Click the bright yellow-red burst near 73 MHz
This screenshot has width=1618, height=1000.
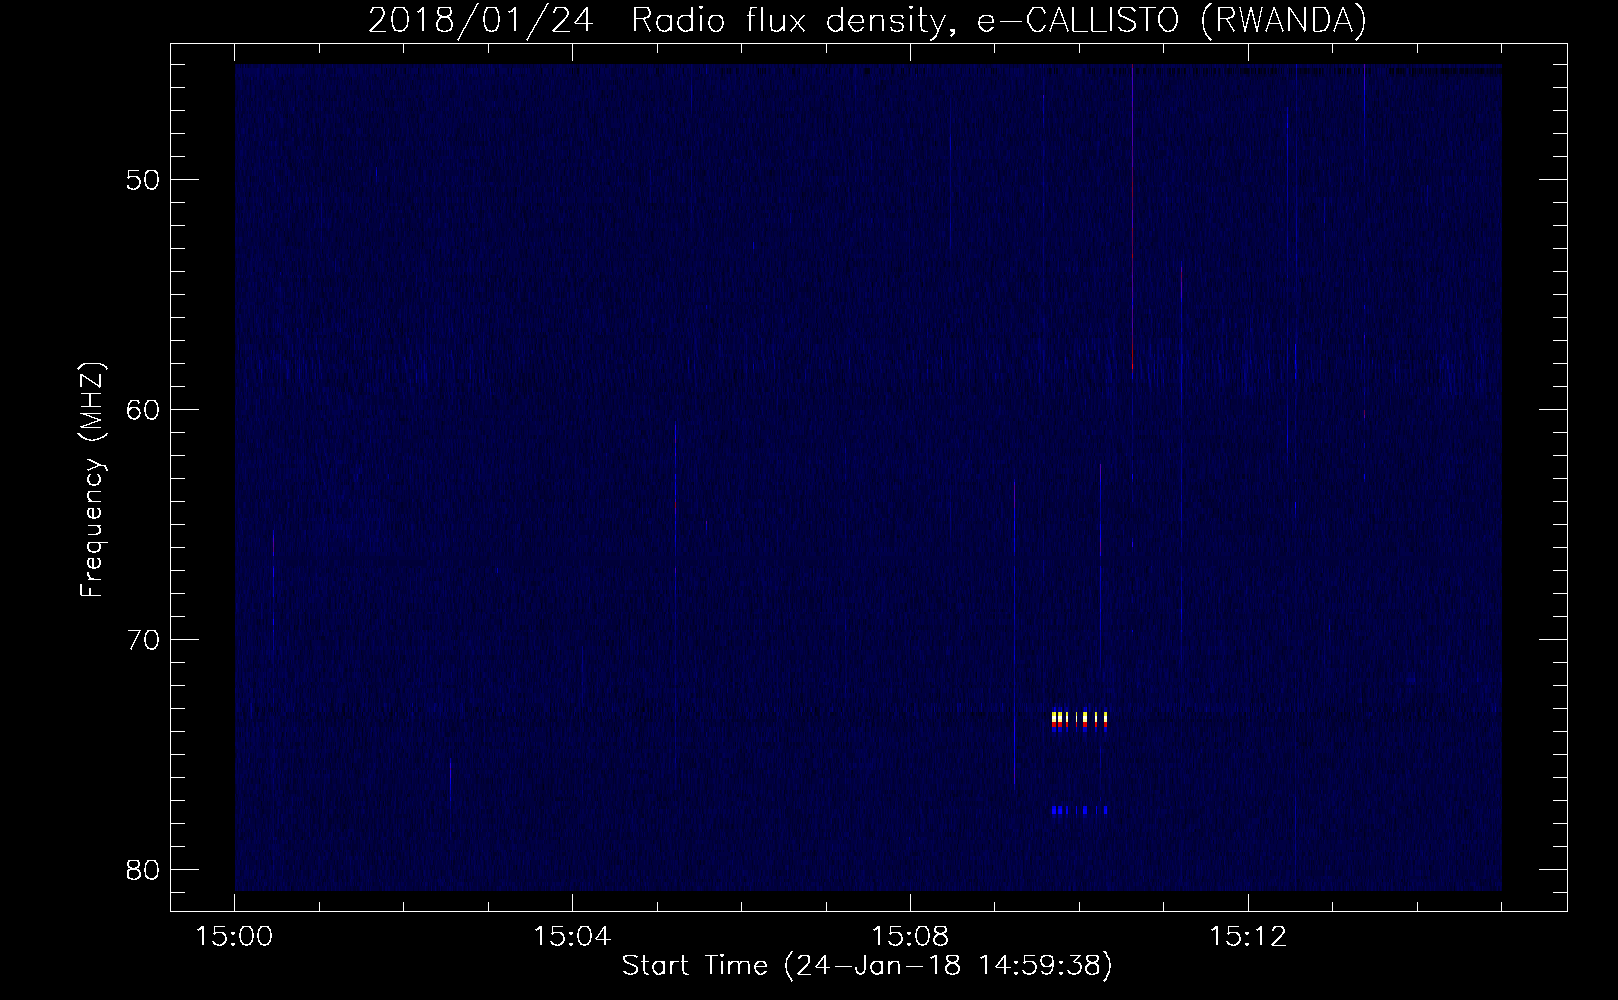[1080, 720]
